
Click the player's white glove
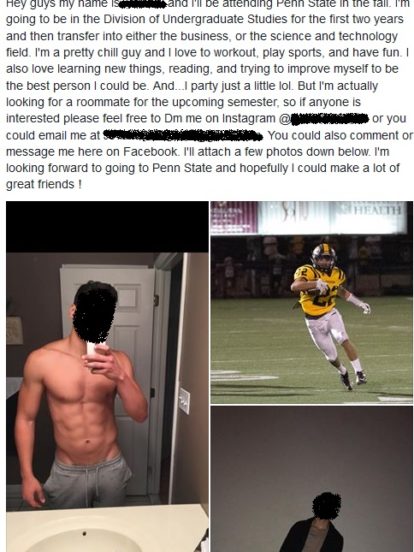[365, 308]
